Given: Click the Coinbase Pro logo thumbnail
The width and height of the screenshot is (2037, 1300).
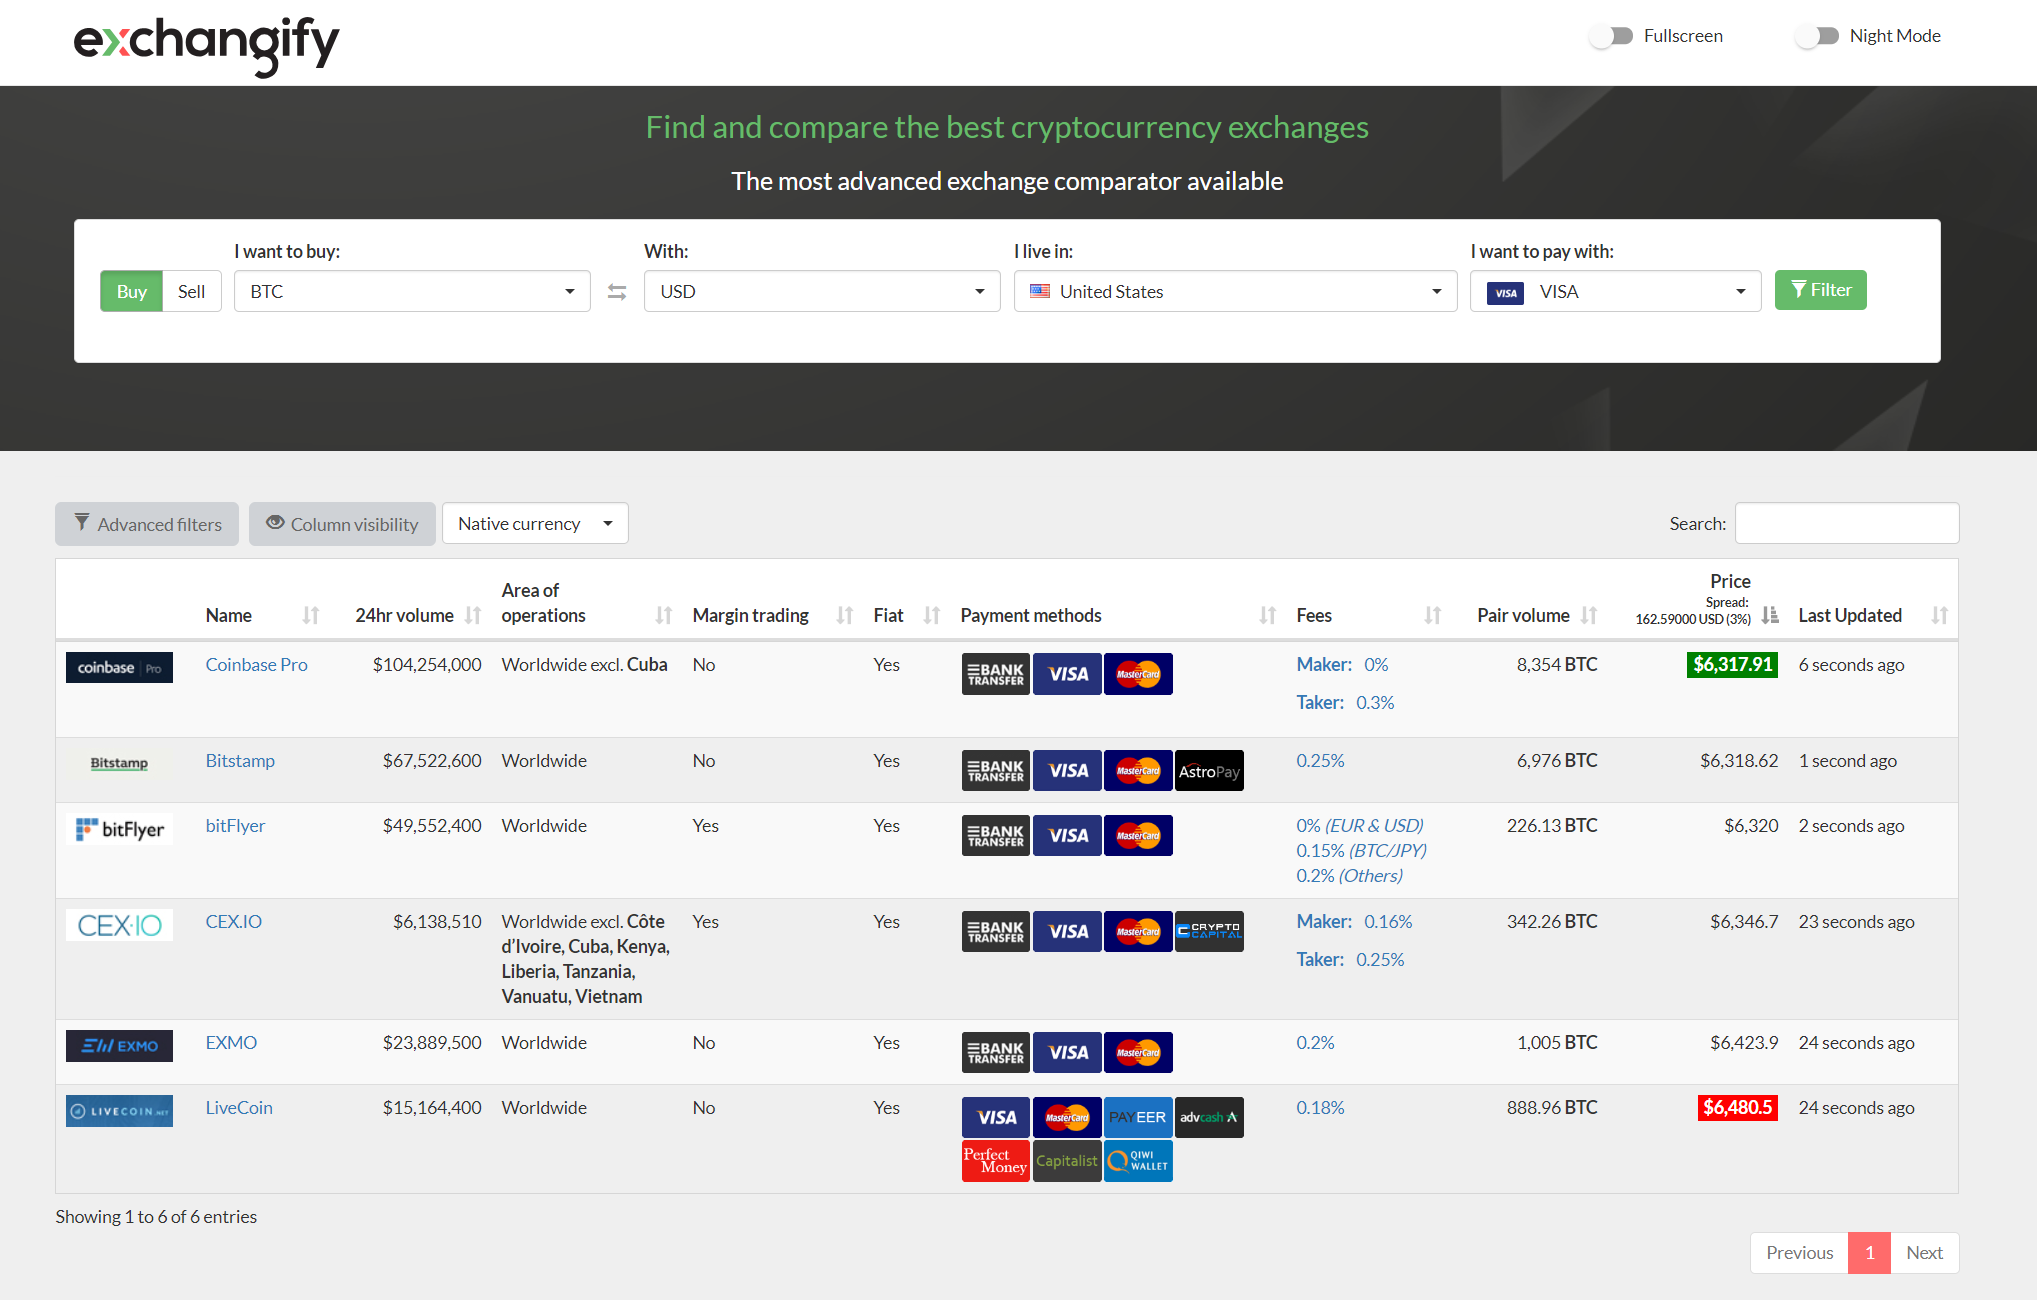Looking at the screenshot, I should coord(119,668).
